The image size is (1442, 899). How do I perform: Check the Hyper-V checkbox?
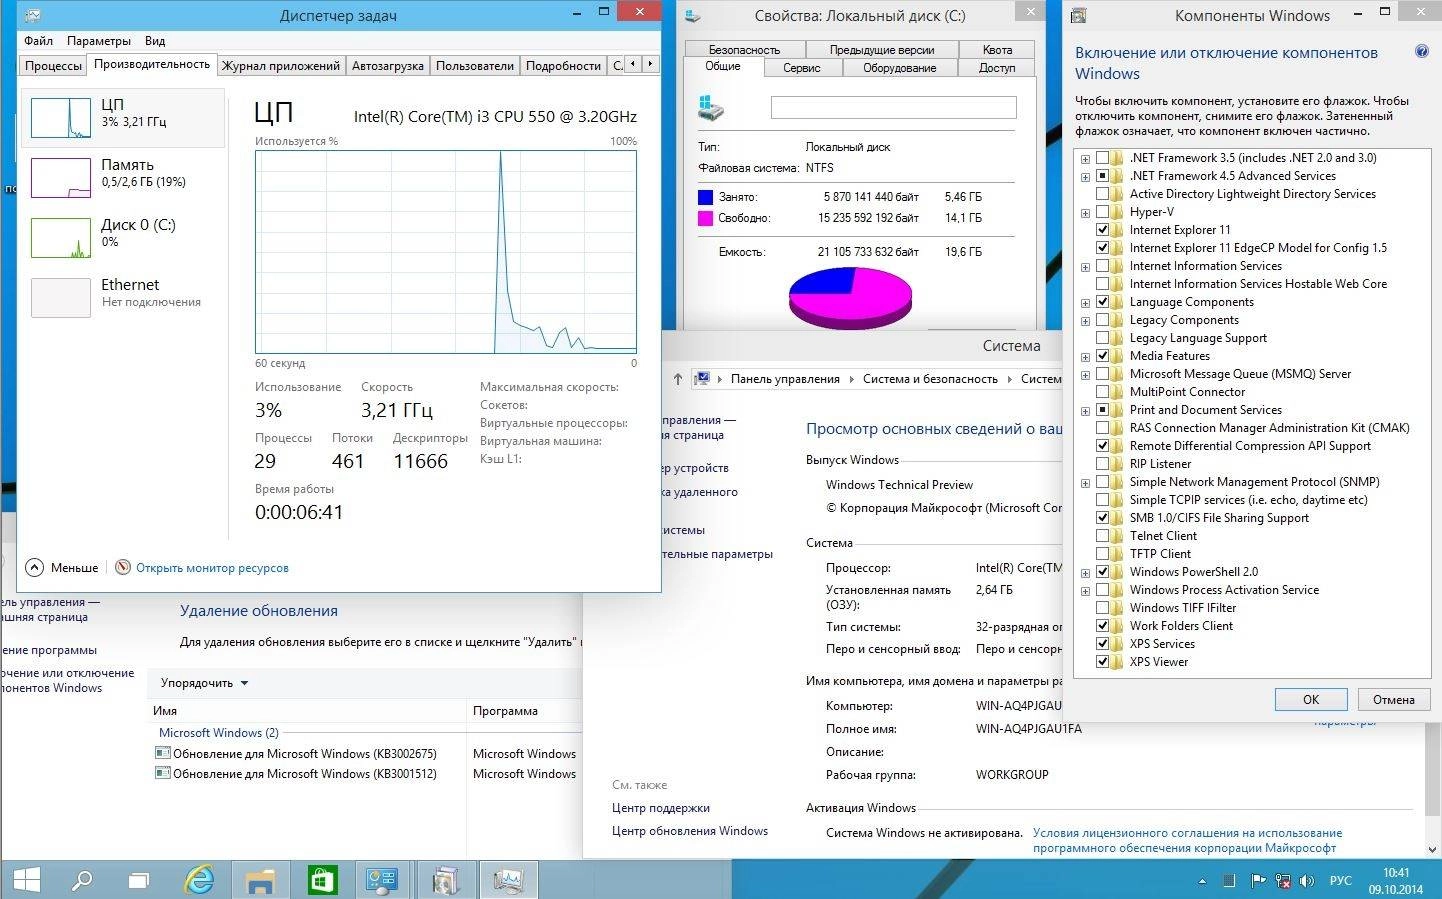pyautogui.click(x=1102, y=212)
